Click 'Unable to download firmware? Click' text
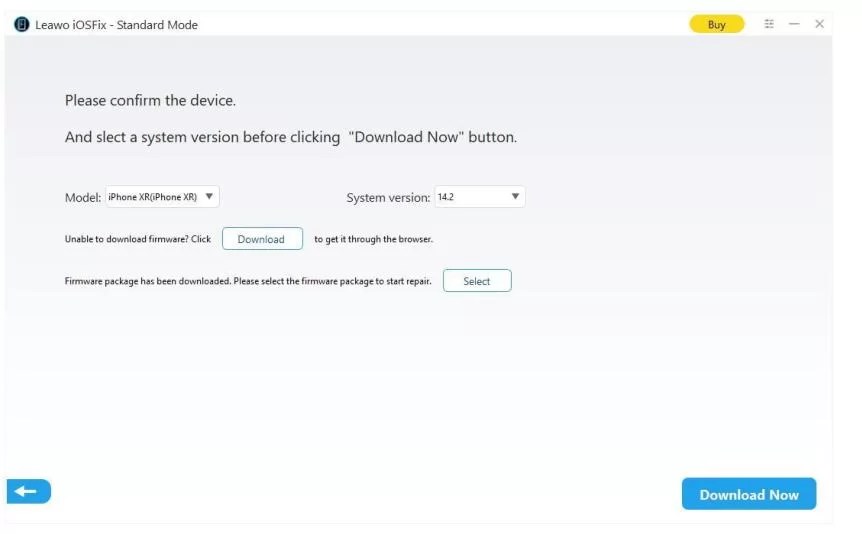862x534 pixels. click(x=138, y=239)
